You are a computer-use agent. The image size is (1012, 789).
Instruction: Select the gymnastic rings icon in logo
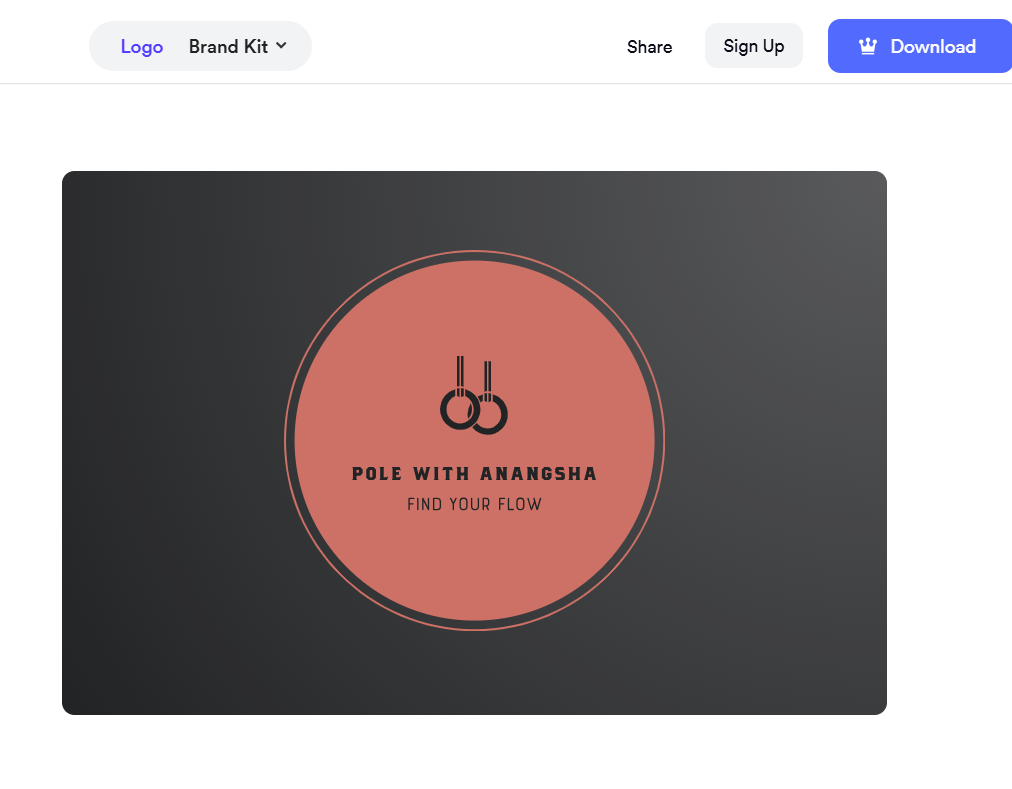pos(474,394)
